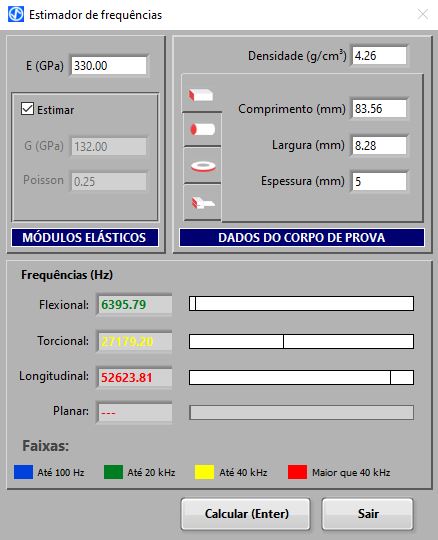Viewport: 438px width, 540px height.
Task: Click the Maior que 40 kHz legend text
Action: coord(351,472)
